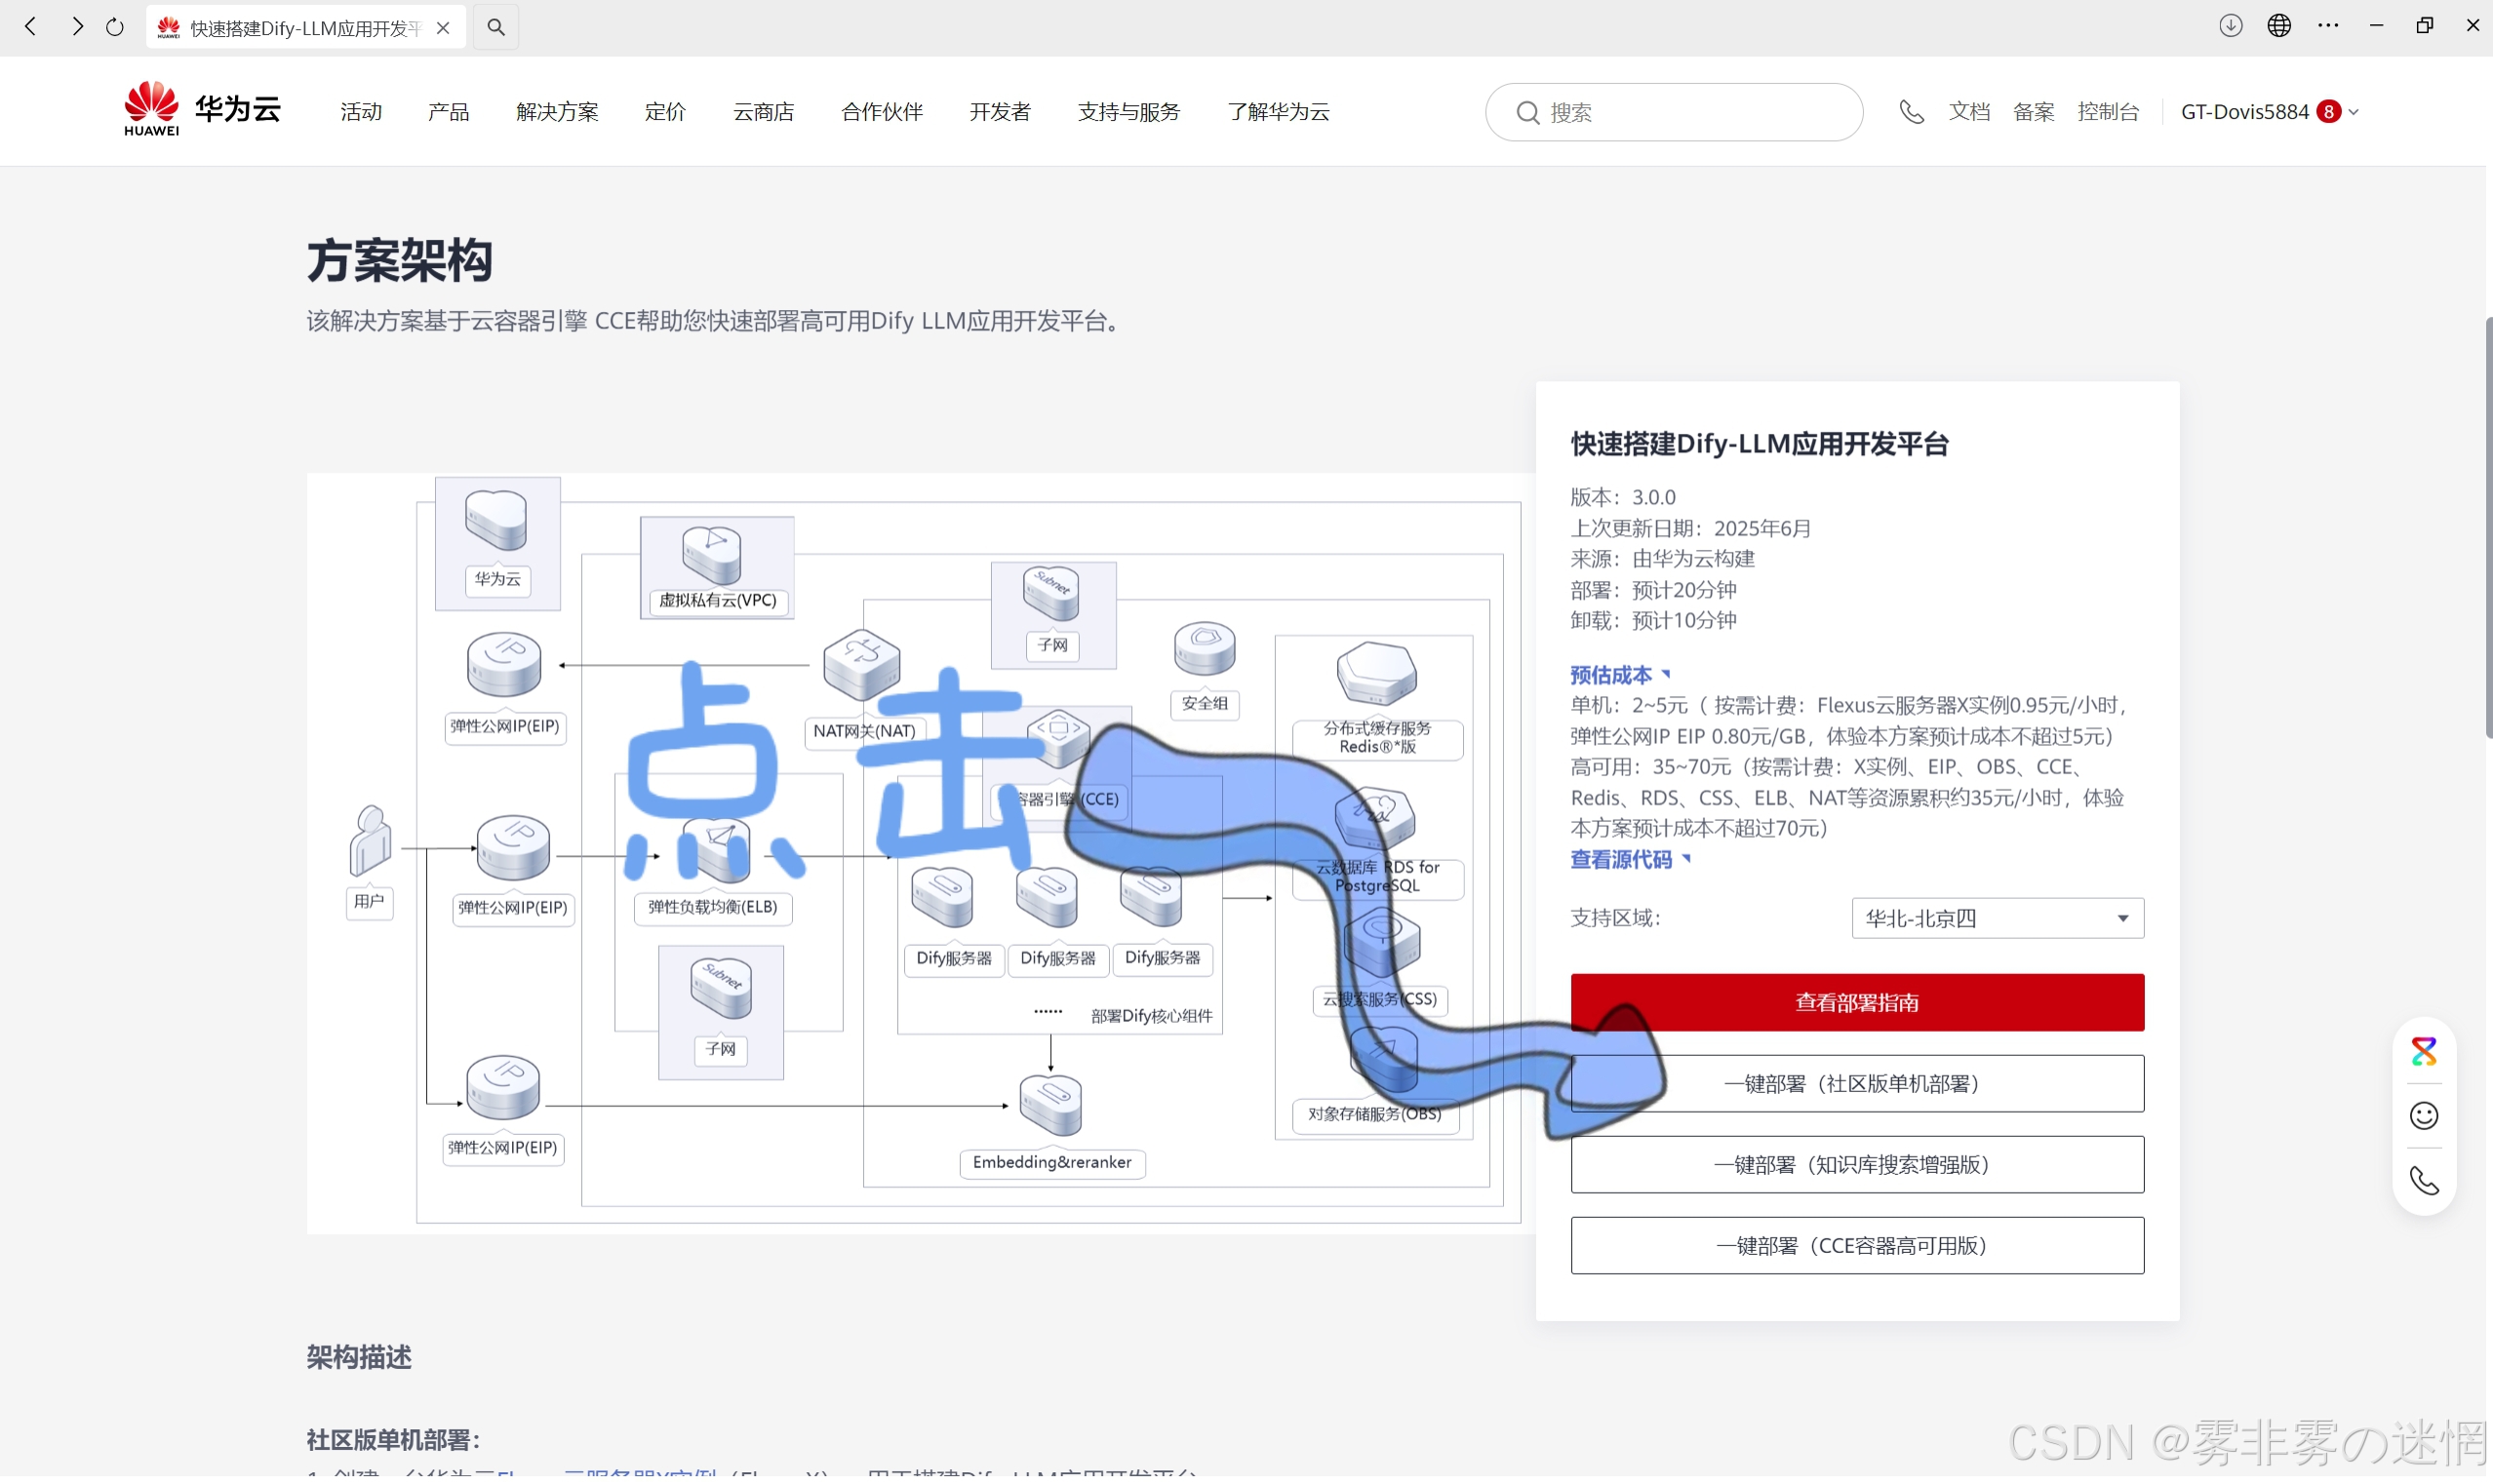Focus the 搜索 search field
The width and height of the screenshot is (2493, 1484).
coord(1674,112)
